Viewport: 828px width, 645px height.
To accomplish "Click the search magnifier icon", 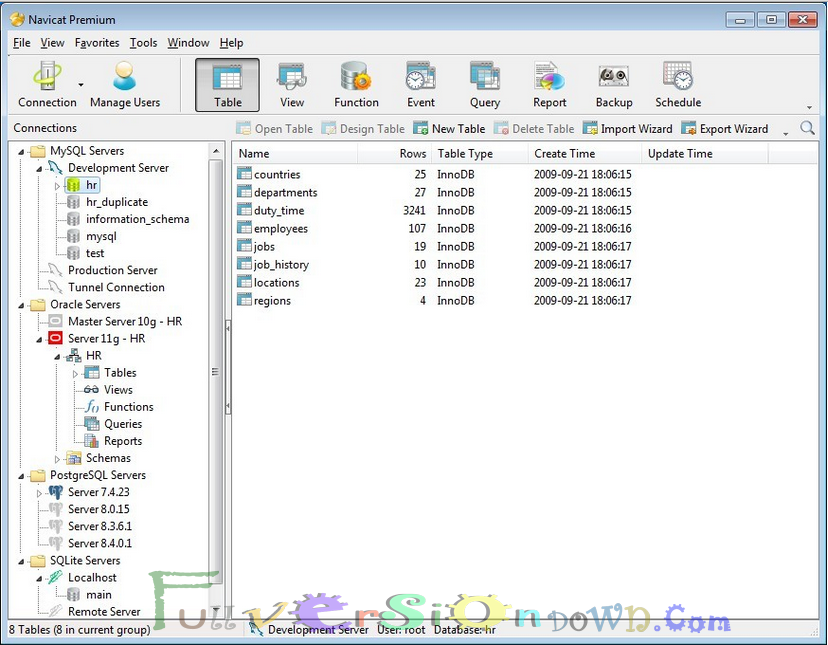I will click(x=807, y=128).
